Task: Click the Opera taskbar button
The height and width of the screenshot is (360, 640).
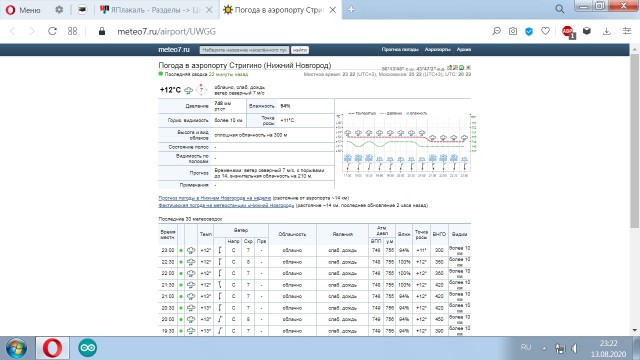Action: 53,348
